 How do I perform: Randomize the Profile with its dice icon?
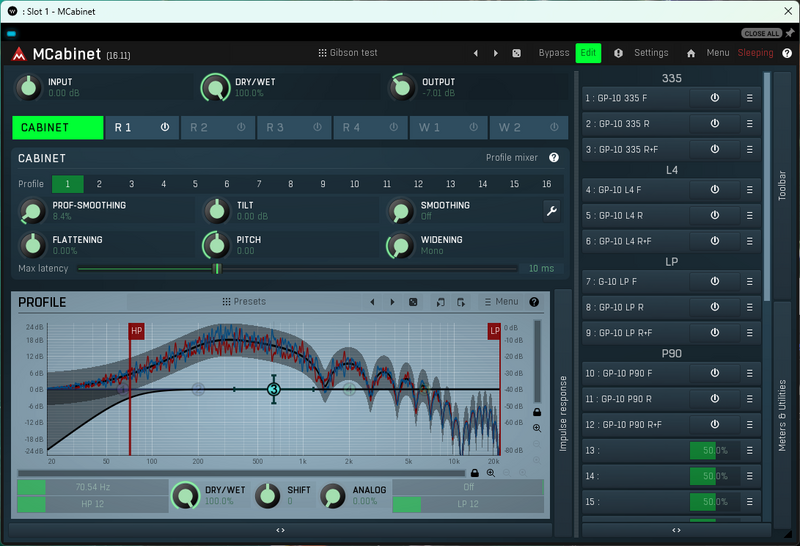[x=413, y=302]
